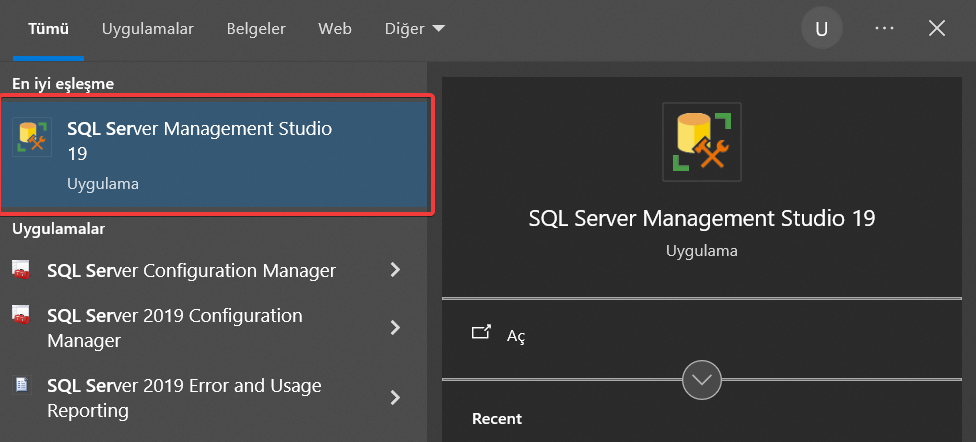976x442 pixels.
Task: Click the SSMS icon in best match result
Action: (x=32, y=136)
